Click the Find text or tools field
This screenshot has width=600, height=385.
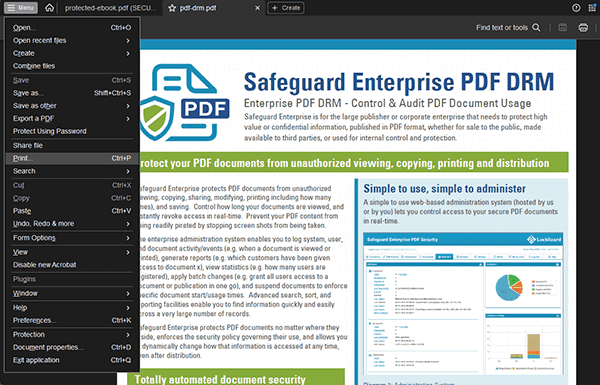tap(508, 28)
